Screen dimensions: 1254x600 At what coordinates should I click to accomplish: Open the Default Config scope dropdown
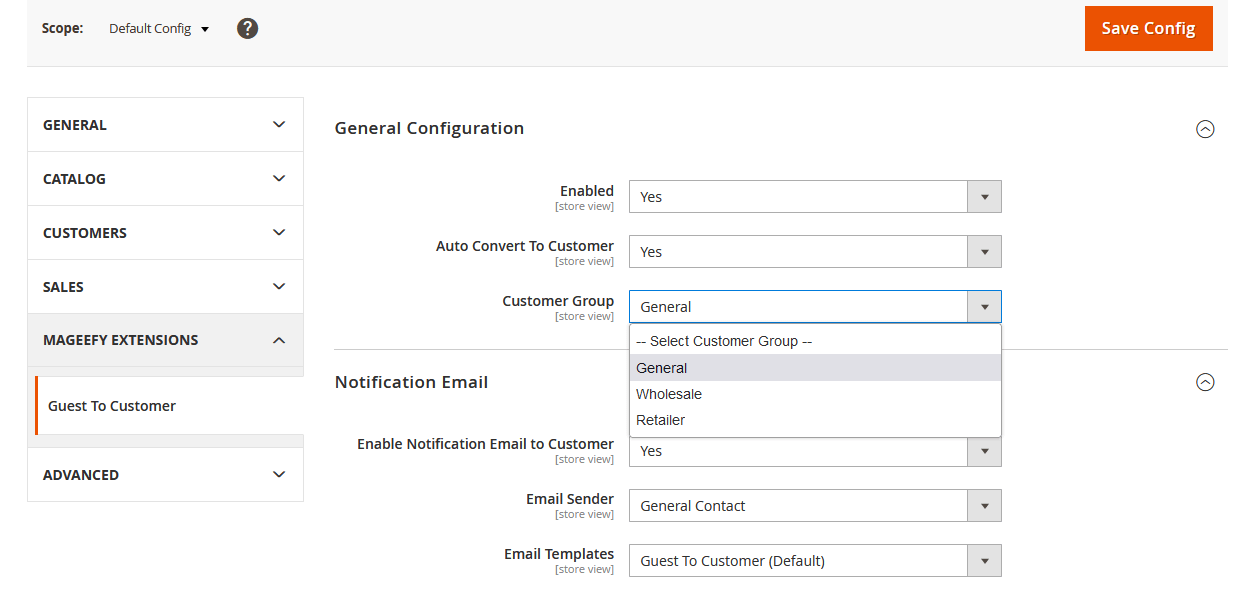point(157,28)
